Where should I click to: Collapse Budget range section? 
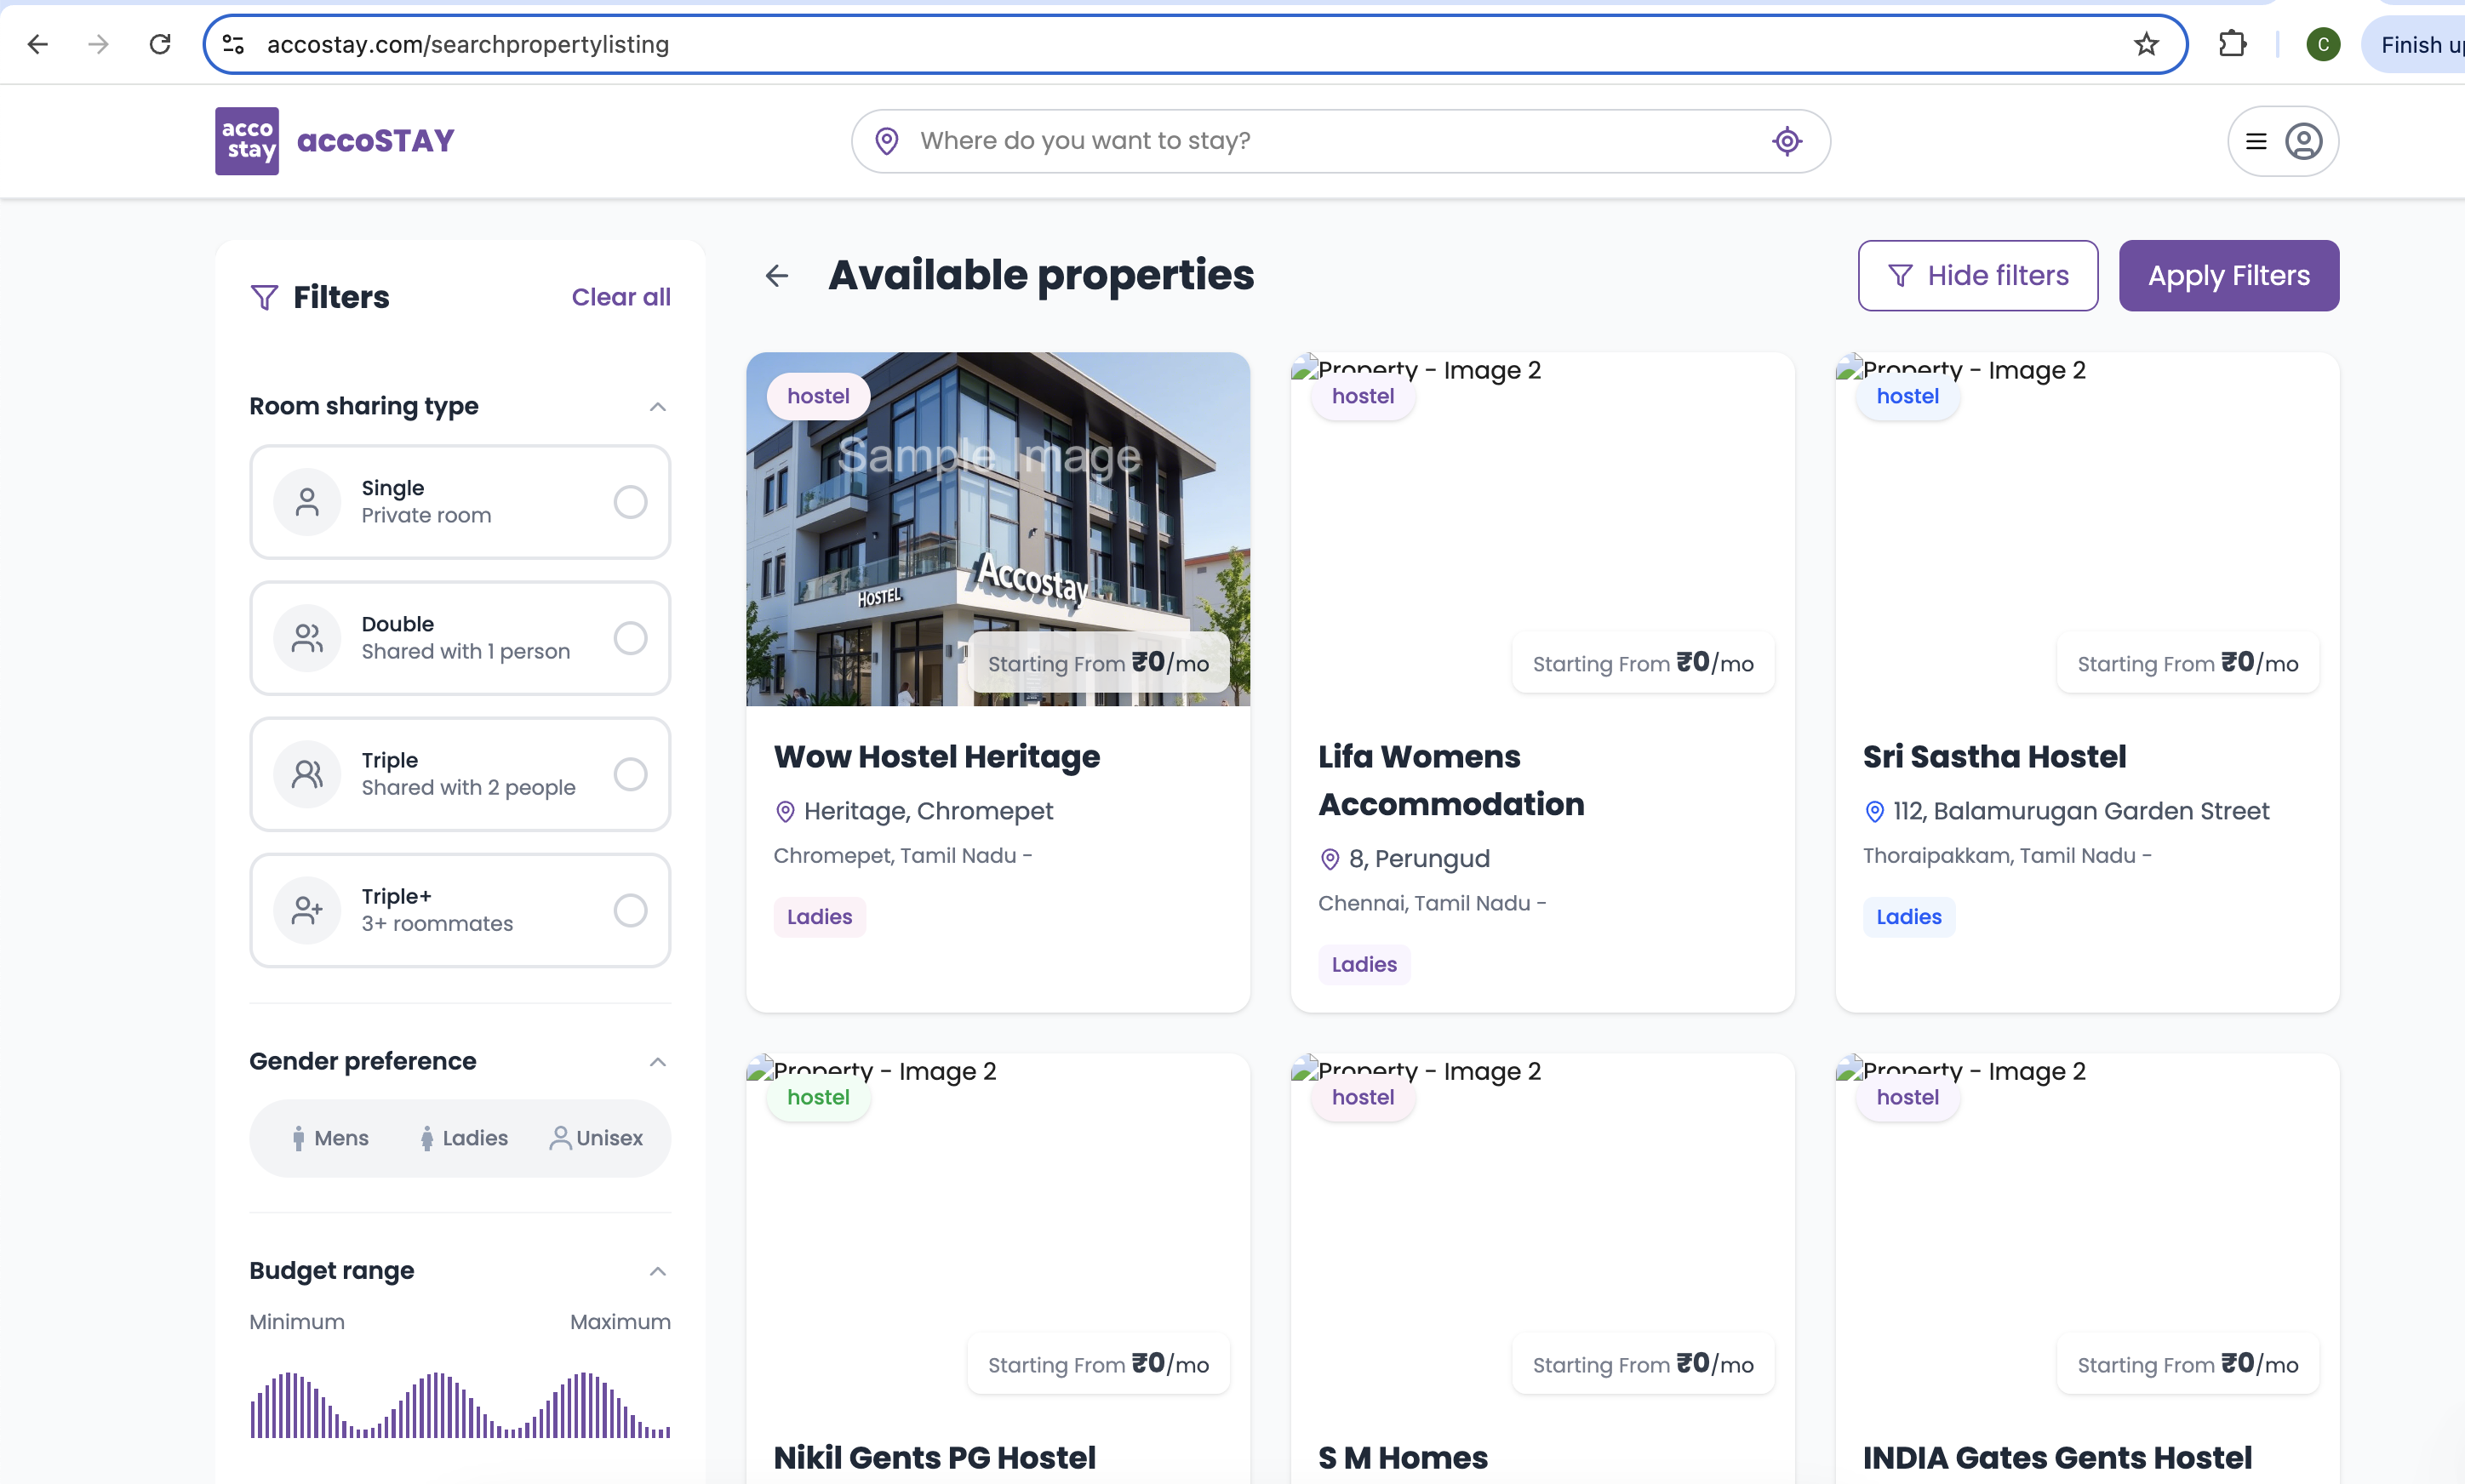click(657, 1272)
